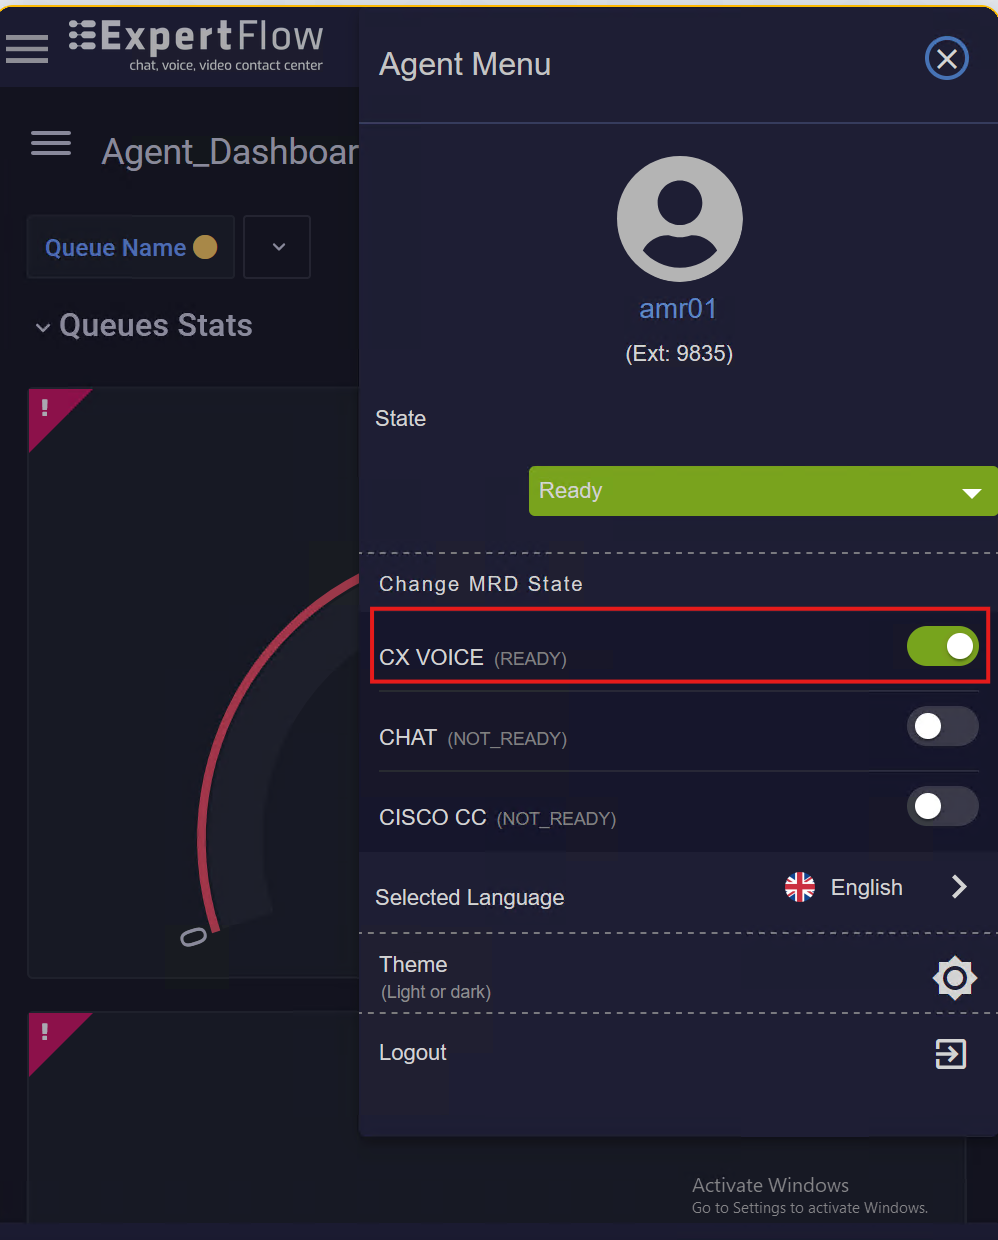Click the logout exit icon

pyautogui.click(x=950, y=1053)
